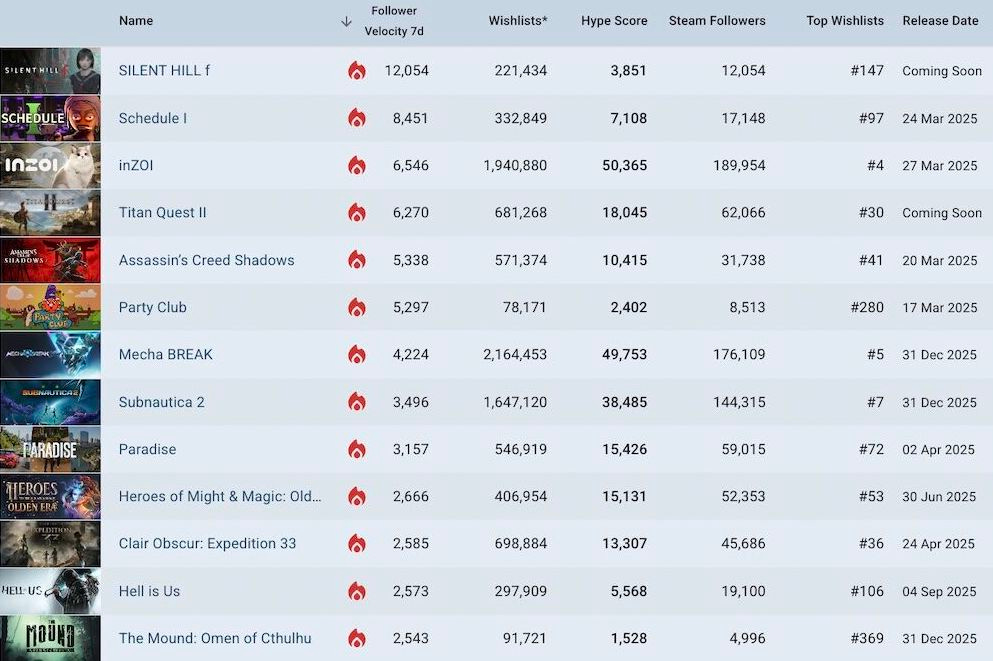Screen dimensions: 993x661
Task: Click the flame icon in Assassin's Creed Shadows row
Action: (x=357, y=260)
